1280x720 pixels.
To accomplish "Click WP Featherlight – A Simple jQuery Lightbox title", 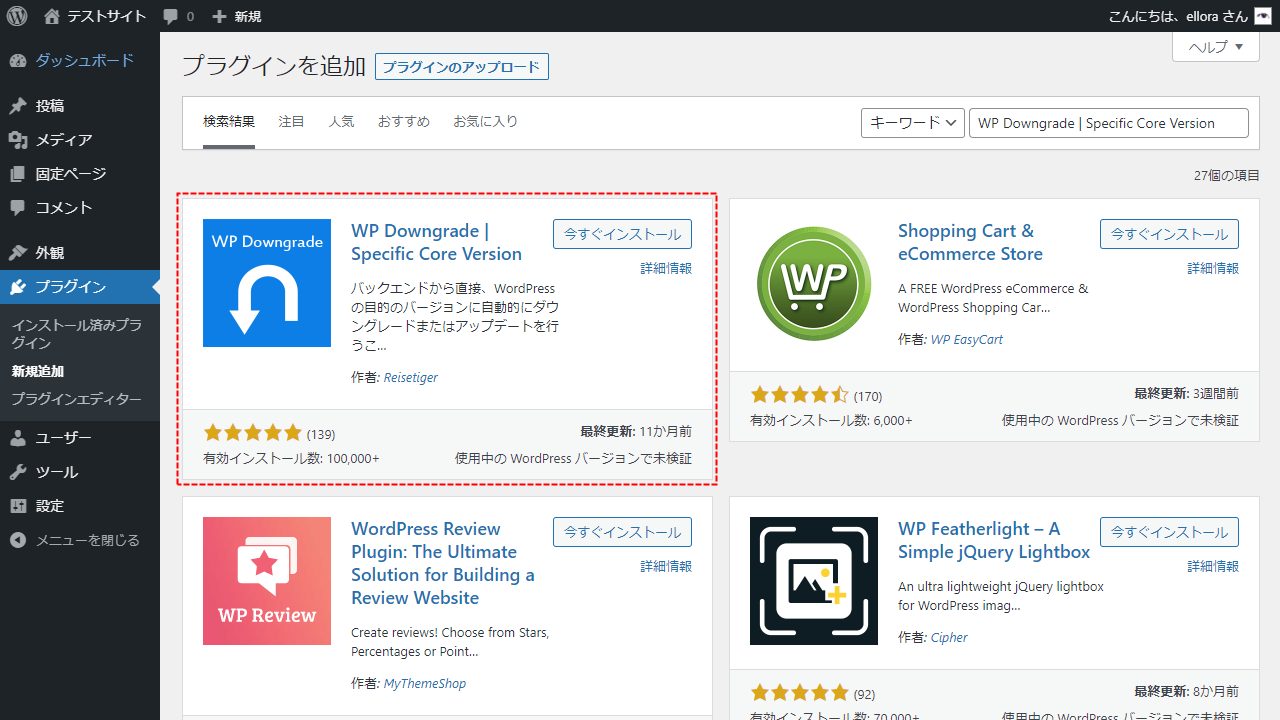I will pyautogui.click(x=994, y=541).
